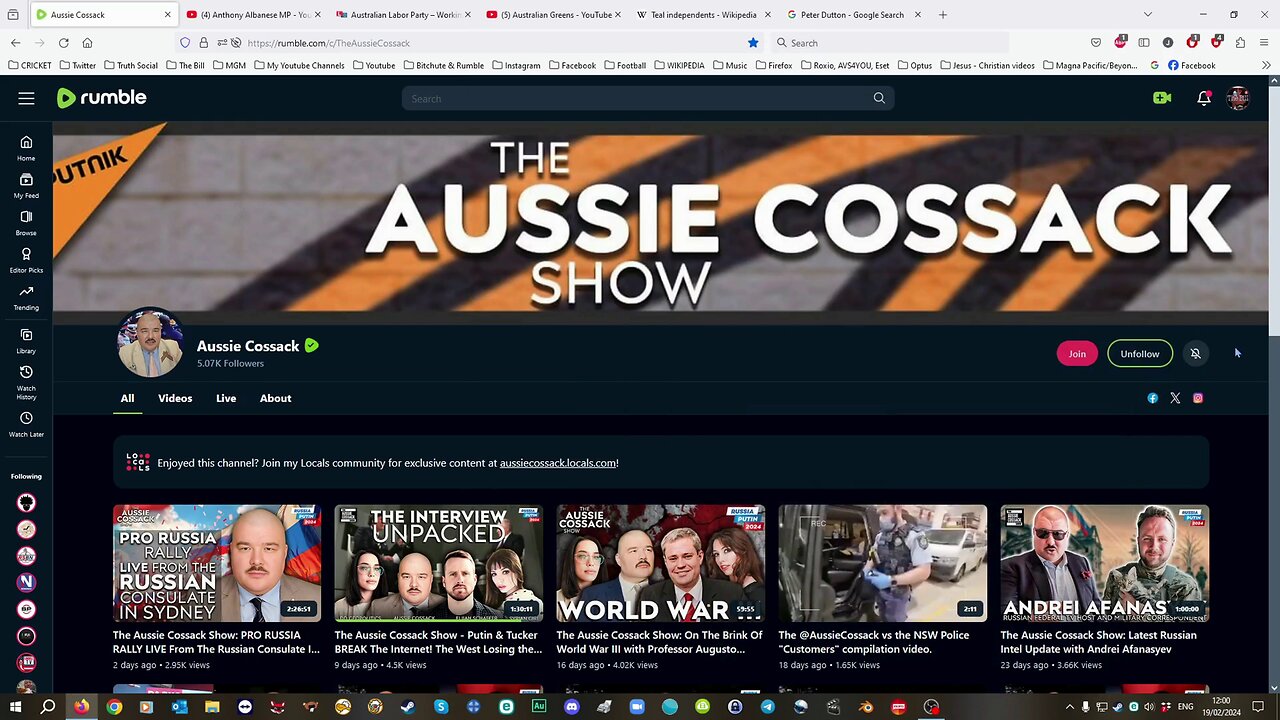Open Watch History in sidebar

pos(26,382)
